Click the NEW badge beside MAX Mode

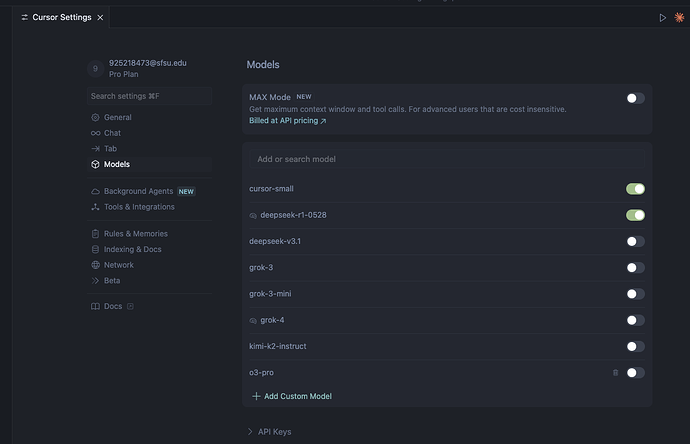(304, 97)
